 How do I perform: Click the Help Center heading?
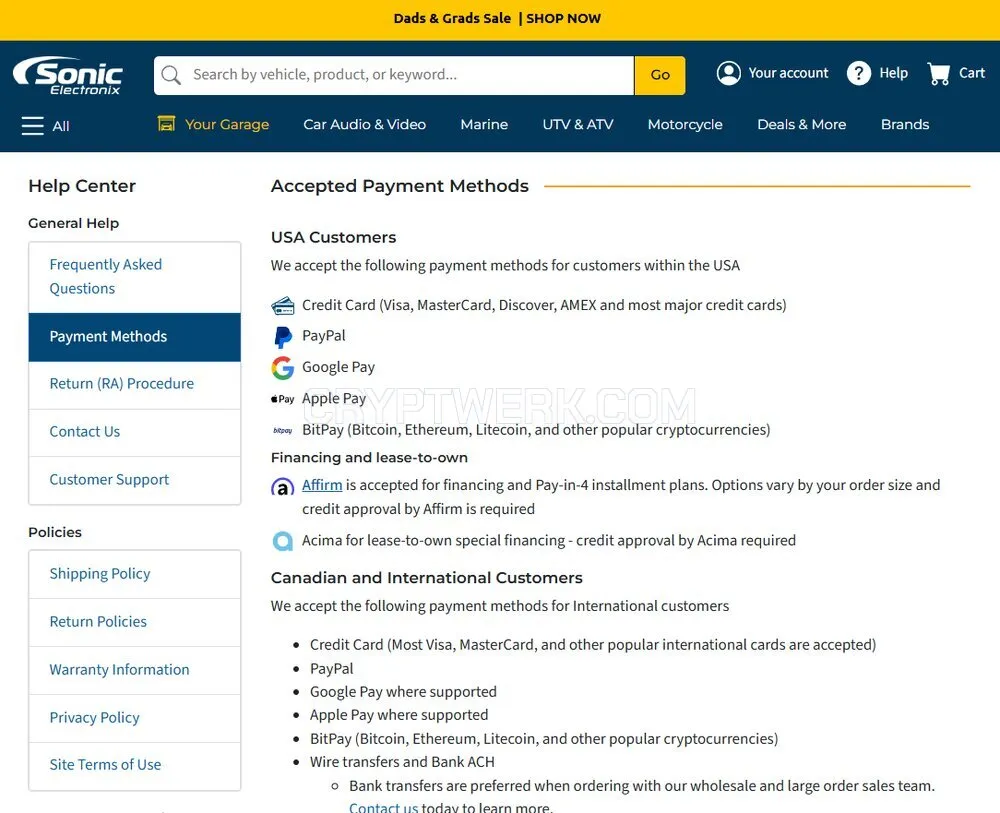point(82,186)
